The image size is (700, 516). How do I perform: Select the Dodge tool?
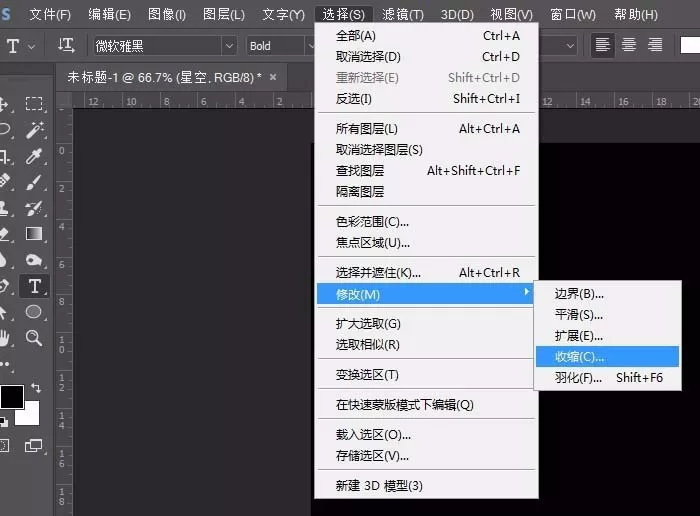pos(34,260)
